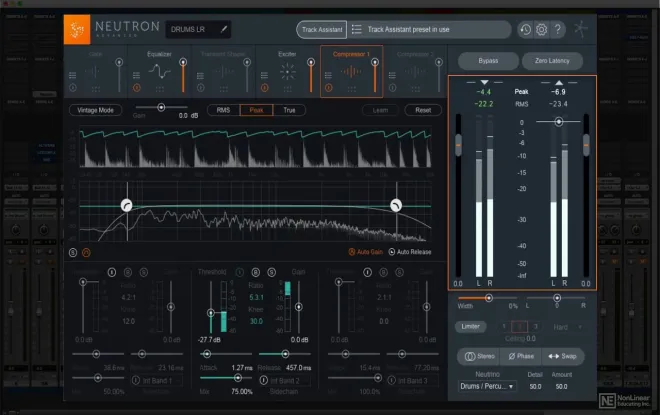Select RMS detection mode
The image size is (660, 415).
pyautogui.click(x=224, y=110)
